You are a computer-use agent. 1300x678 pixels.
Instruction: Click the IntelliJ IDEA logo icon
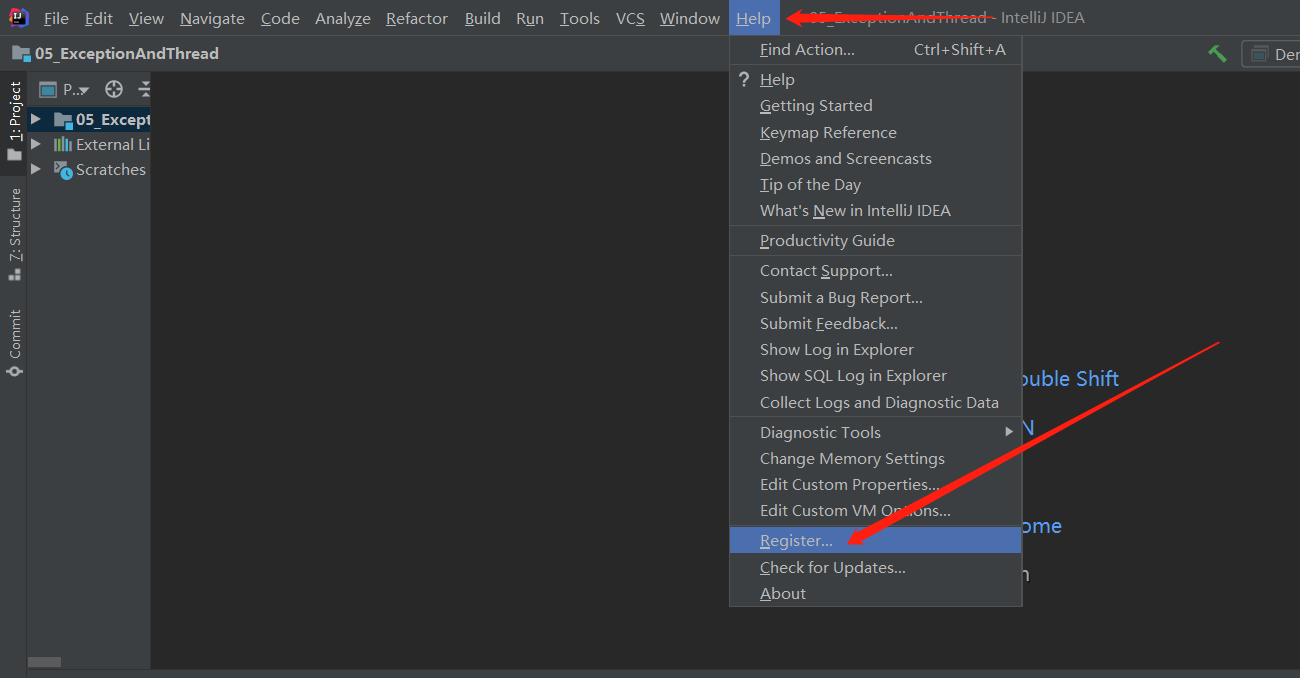[18, 17]
